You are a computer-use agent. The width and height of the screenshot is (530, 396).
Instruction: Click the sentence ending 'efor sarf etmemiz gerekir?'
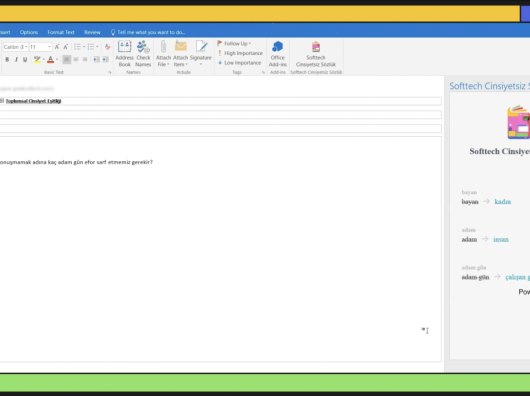pyautogui.click(x=76, y=162)
